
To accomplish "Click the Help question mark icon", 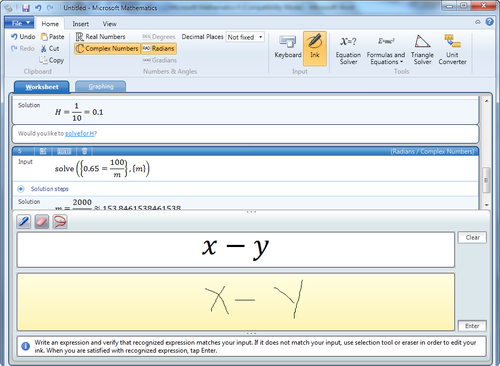I will [x=489, y=22].
